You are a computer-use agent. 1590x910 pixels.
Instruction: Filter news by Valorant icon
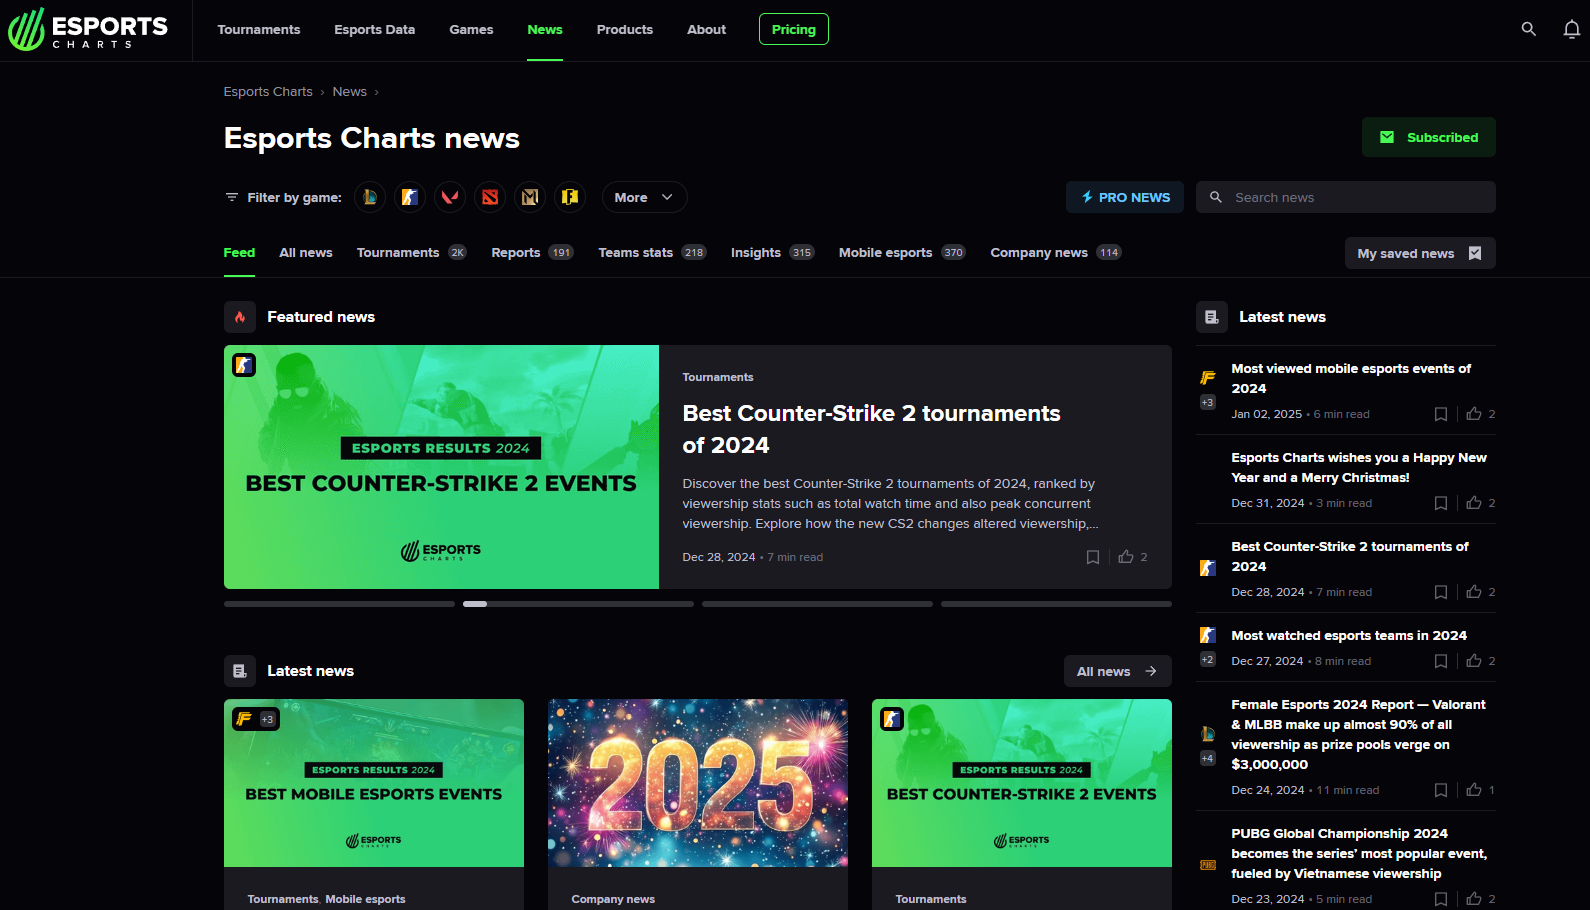click(x=450, y=197)
